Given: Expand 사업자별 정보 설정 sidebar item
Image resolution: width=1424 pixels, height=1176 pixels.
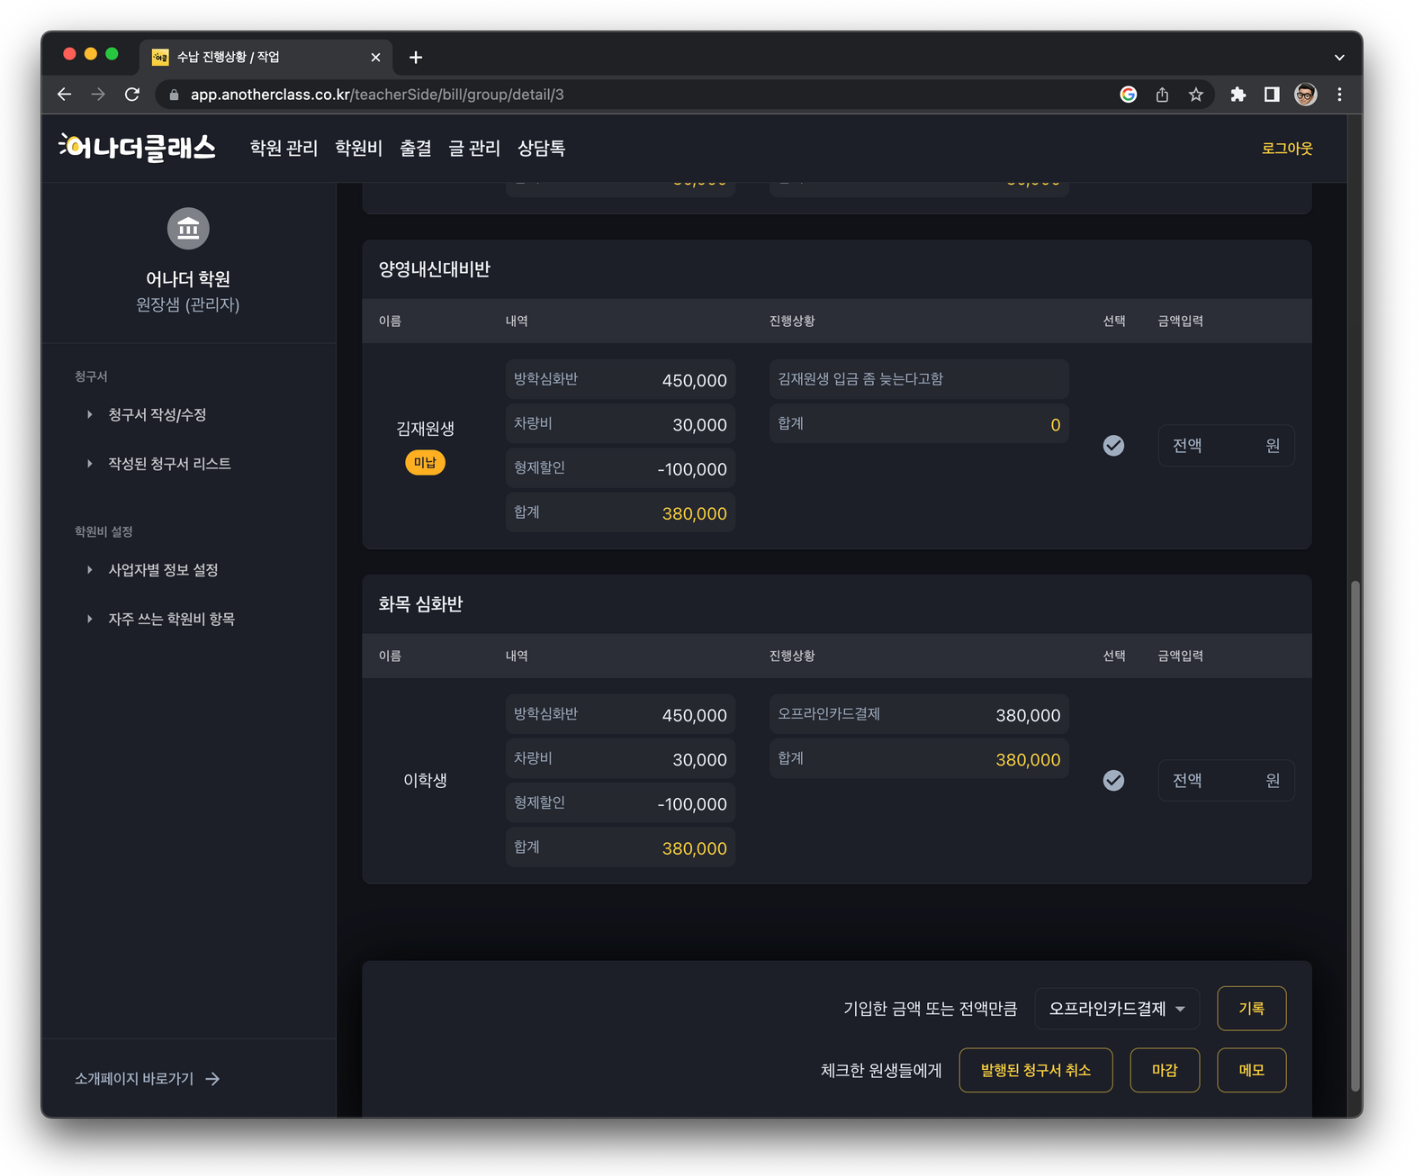Looking at the screenshot, I should 153,570.
